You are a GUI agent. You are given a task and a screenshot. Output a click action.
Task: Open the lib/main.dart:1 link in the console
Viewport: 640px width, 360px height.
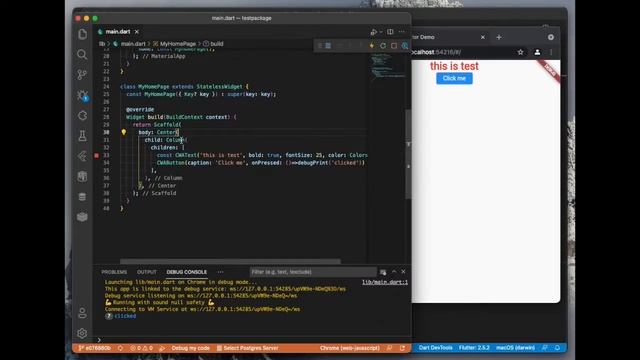click(x=385, y=282)
